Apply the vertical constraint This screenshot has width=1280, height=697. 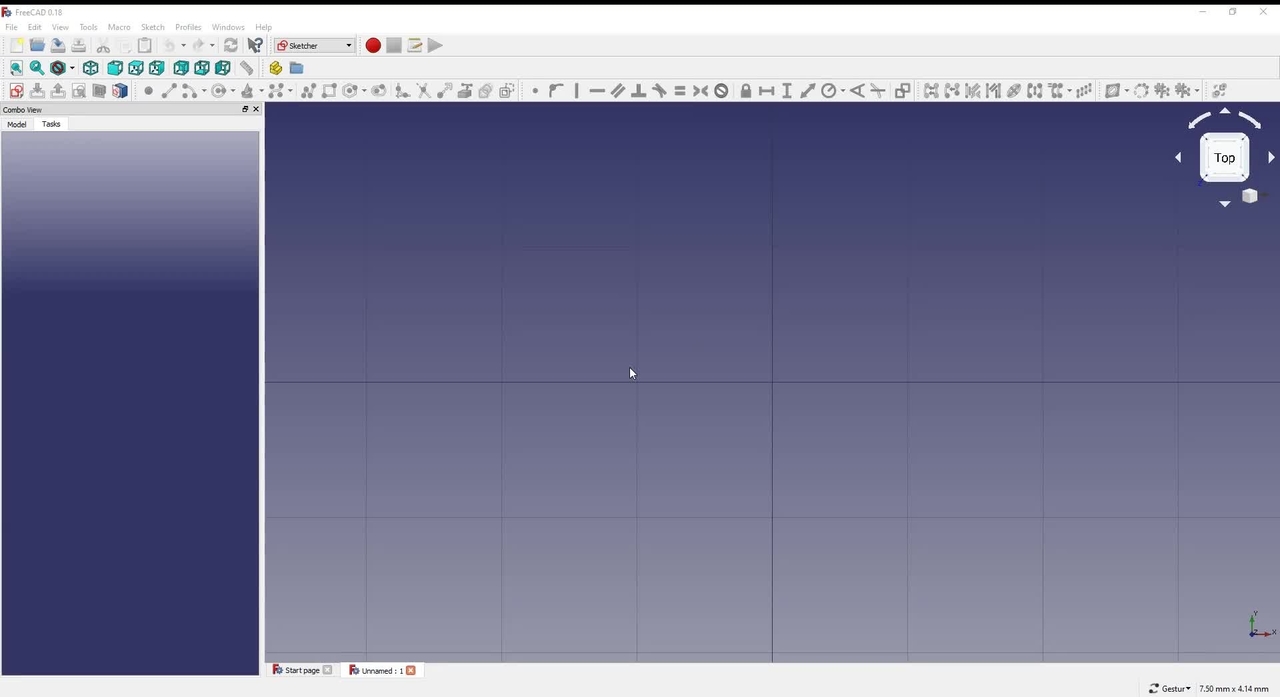coord(577,91)
